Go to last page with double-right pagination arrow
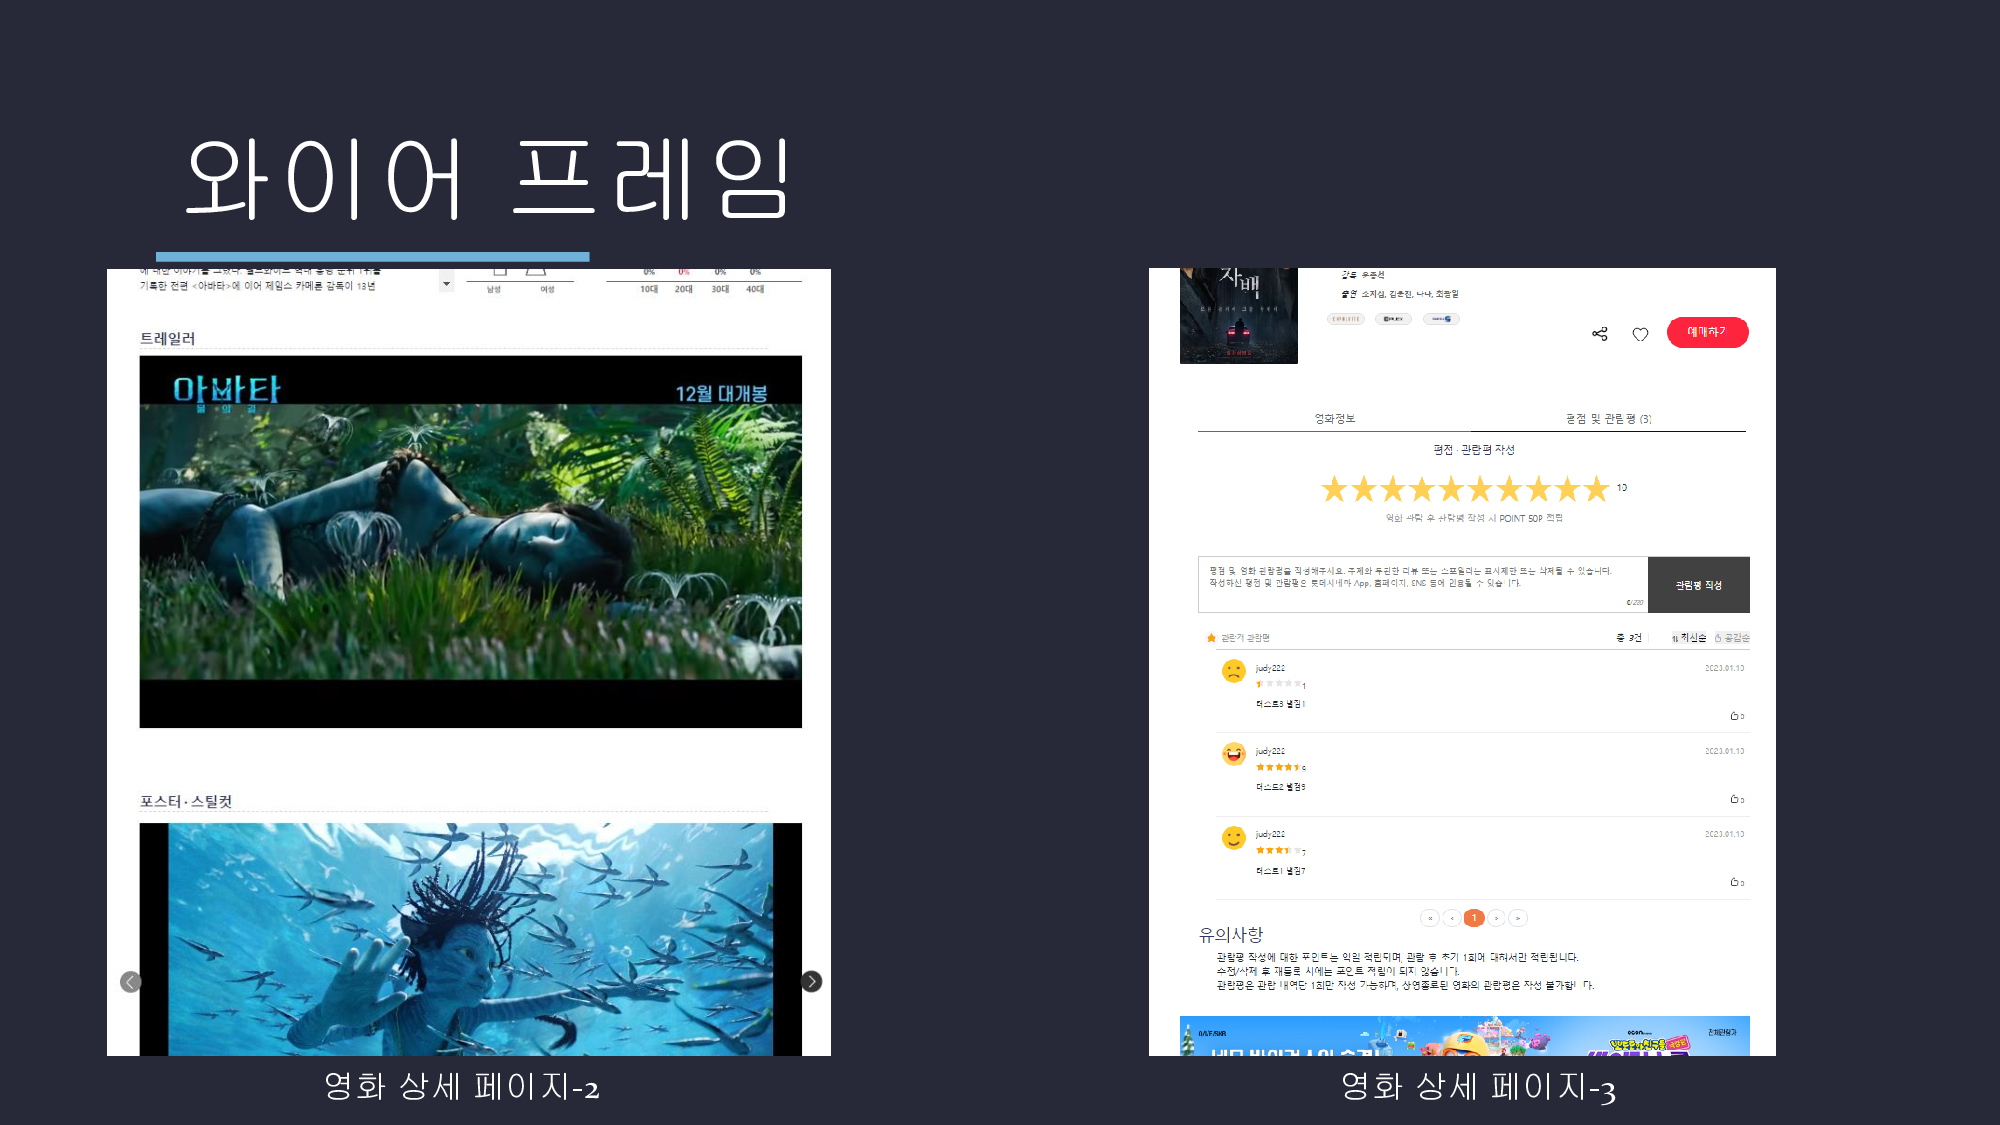The width and height of the screenshot is (2000, 1125). (1518, 918)
